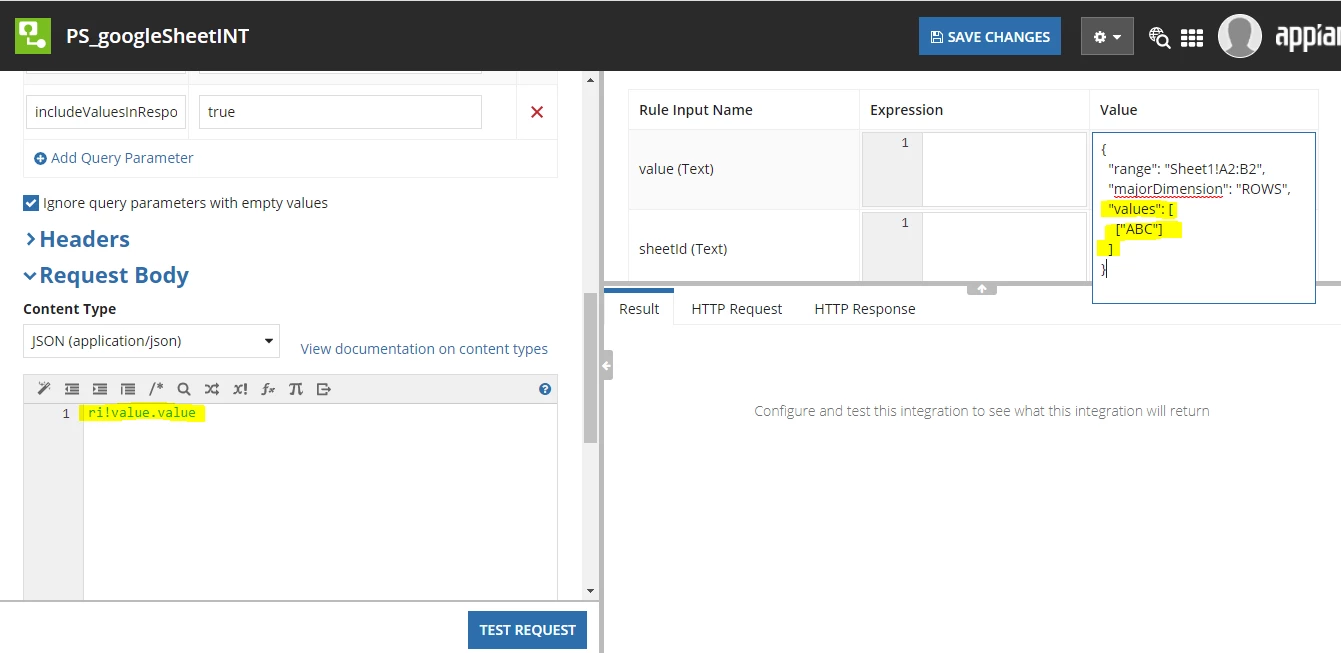This screenshot has height=653, width=1341.
Task: Expand the Headers section
Action: [x=77, y=239]
